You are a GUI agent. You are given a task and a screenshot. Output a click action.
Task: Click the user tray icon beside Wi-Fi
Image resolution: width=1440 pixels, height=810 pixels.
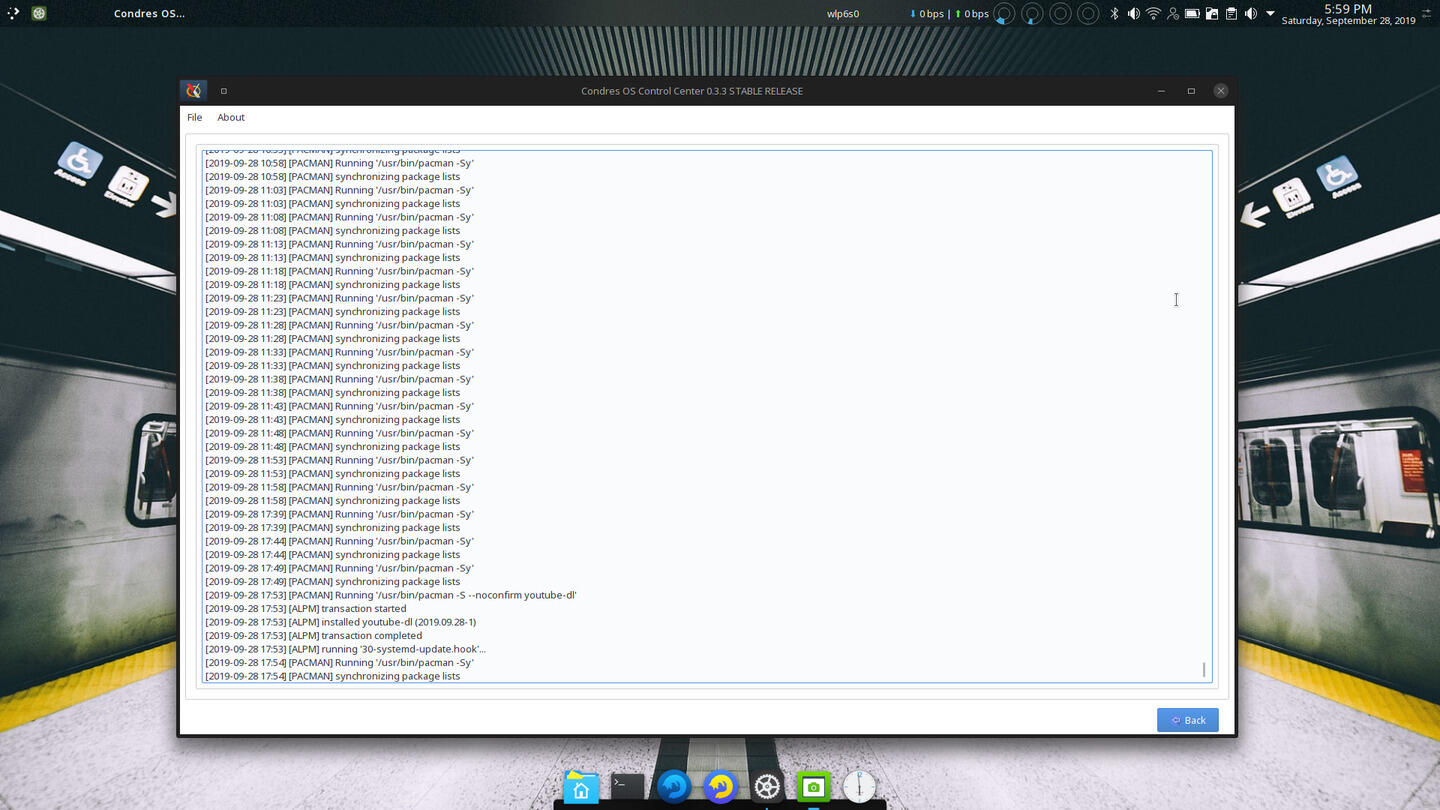tap(1172, 14)
